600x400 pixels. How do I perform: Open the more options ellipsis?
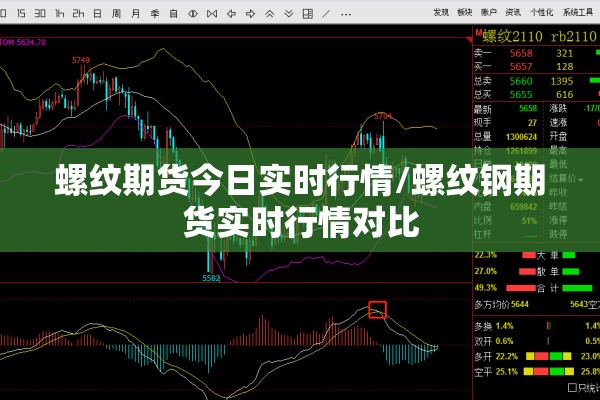coord(346,15)
